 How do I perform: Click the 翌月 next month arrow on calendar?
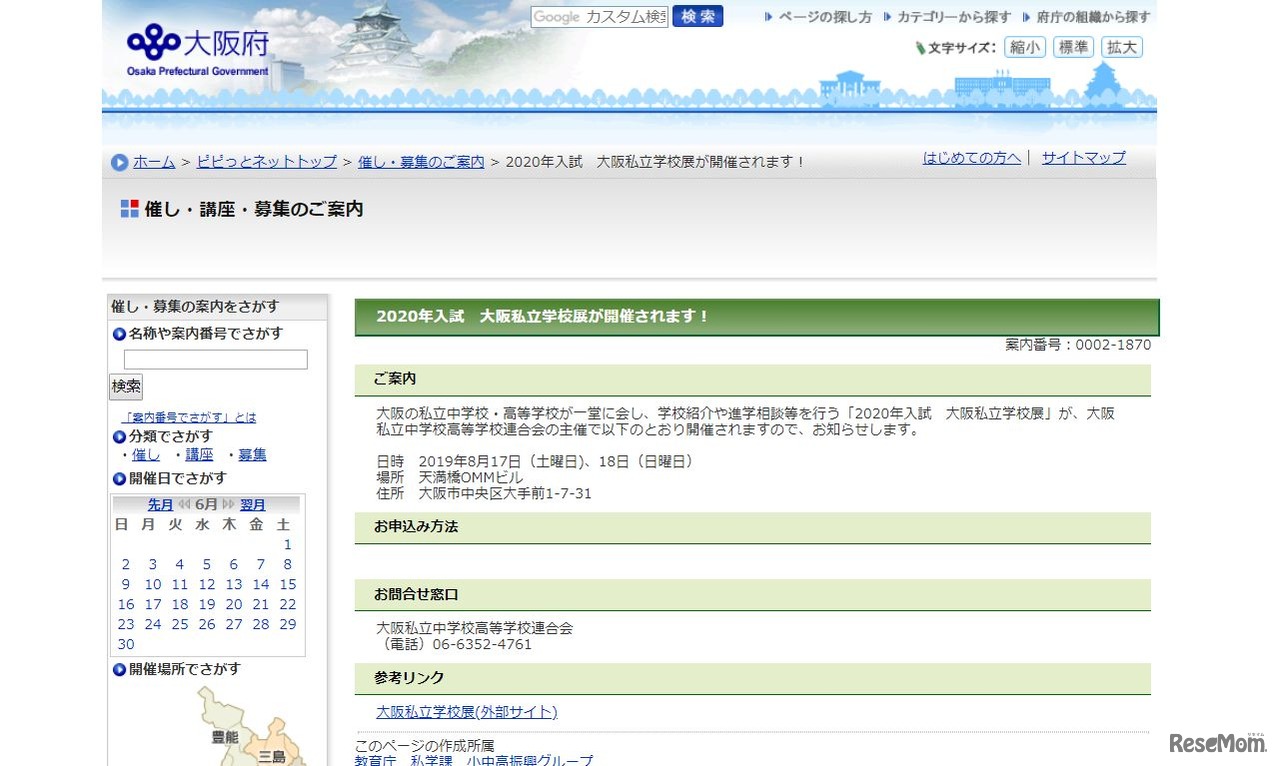coord(252,505)
